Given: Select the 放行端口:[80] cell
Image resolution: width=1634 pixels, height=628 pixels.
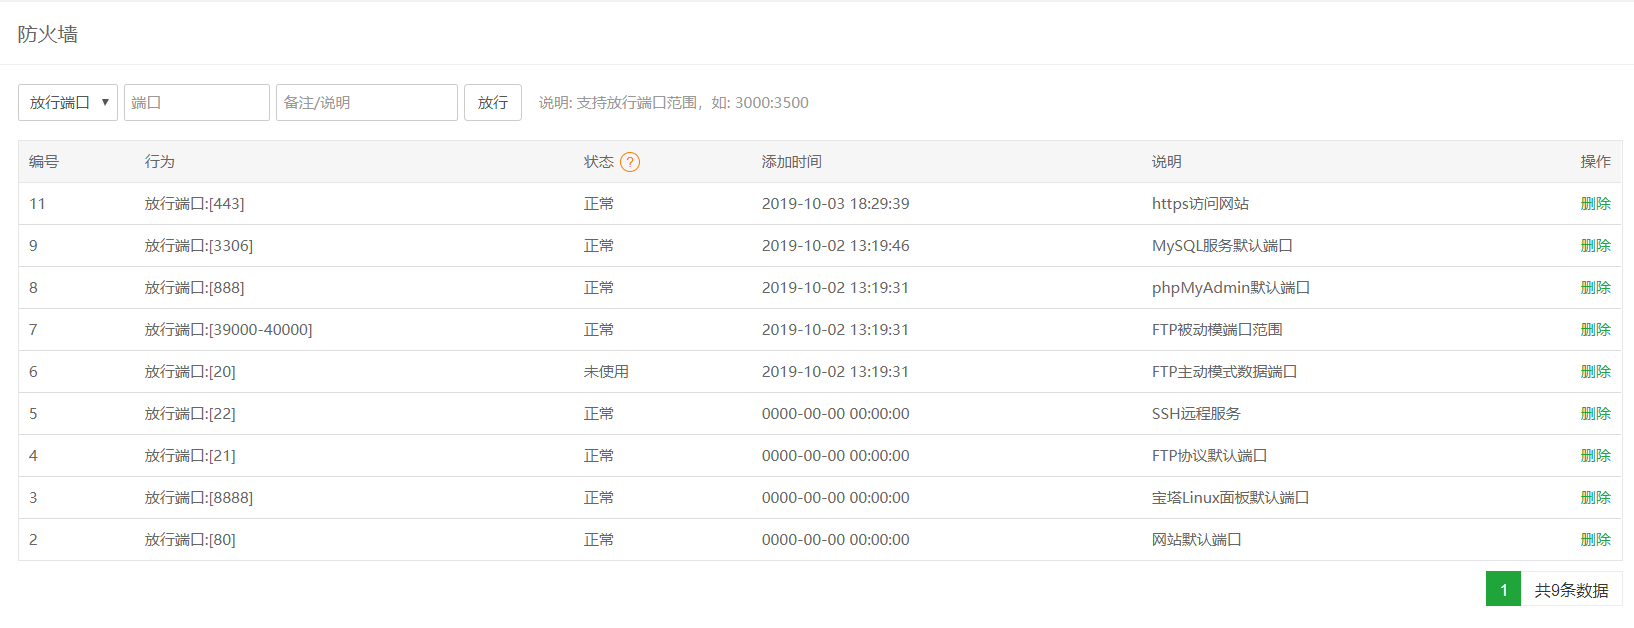Looking at the screenshot, I should pos(190,540).
